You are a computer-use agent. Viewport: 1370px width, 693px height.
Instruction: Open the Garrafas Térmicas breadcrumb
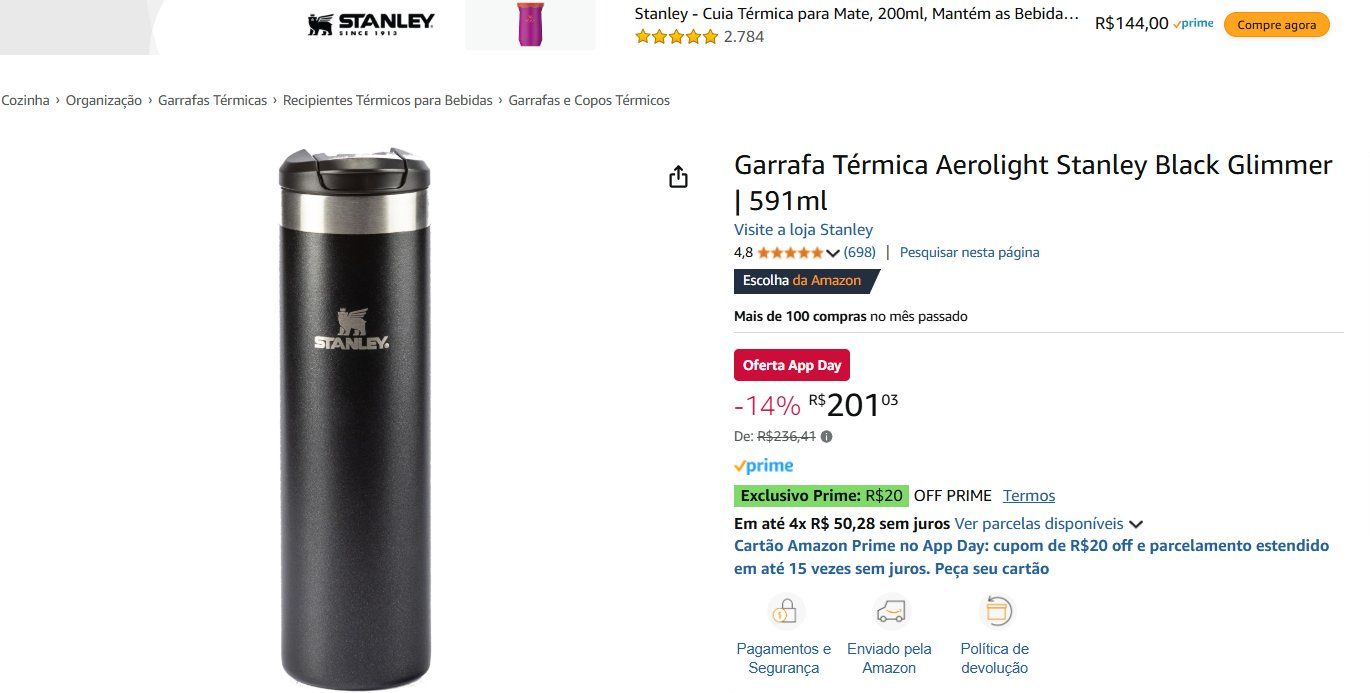click(x=212, y=100)
